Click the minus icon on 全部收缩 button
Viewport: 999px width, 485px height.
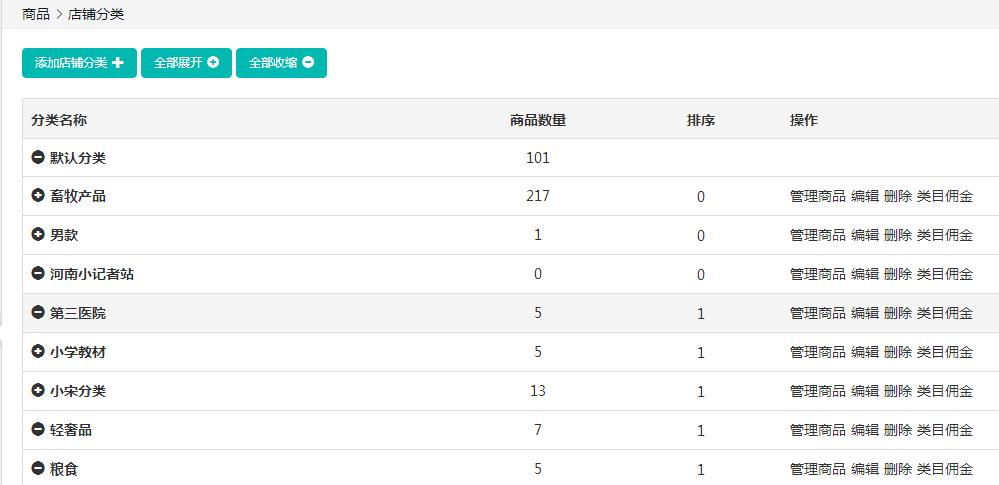click(308, 63)
